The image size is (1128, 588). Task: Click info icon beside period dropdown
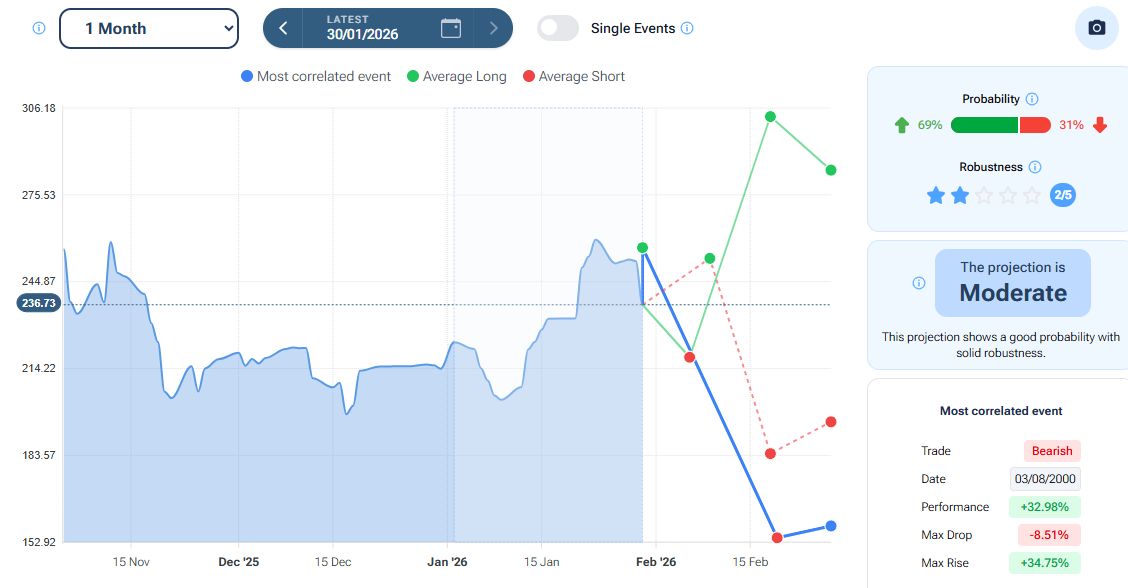point(39,28)
